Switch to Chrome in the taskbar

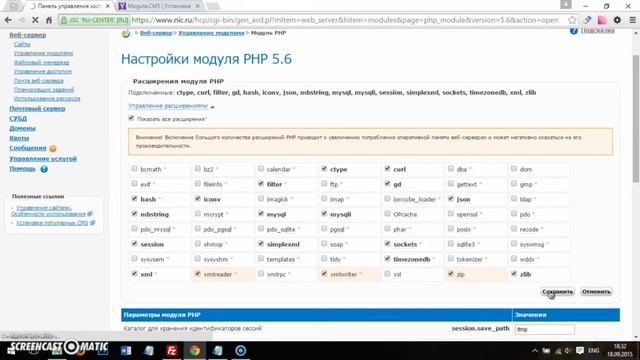tap(195, 351)
